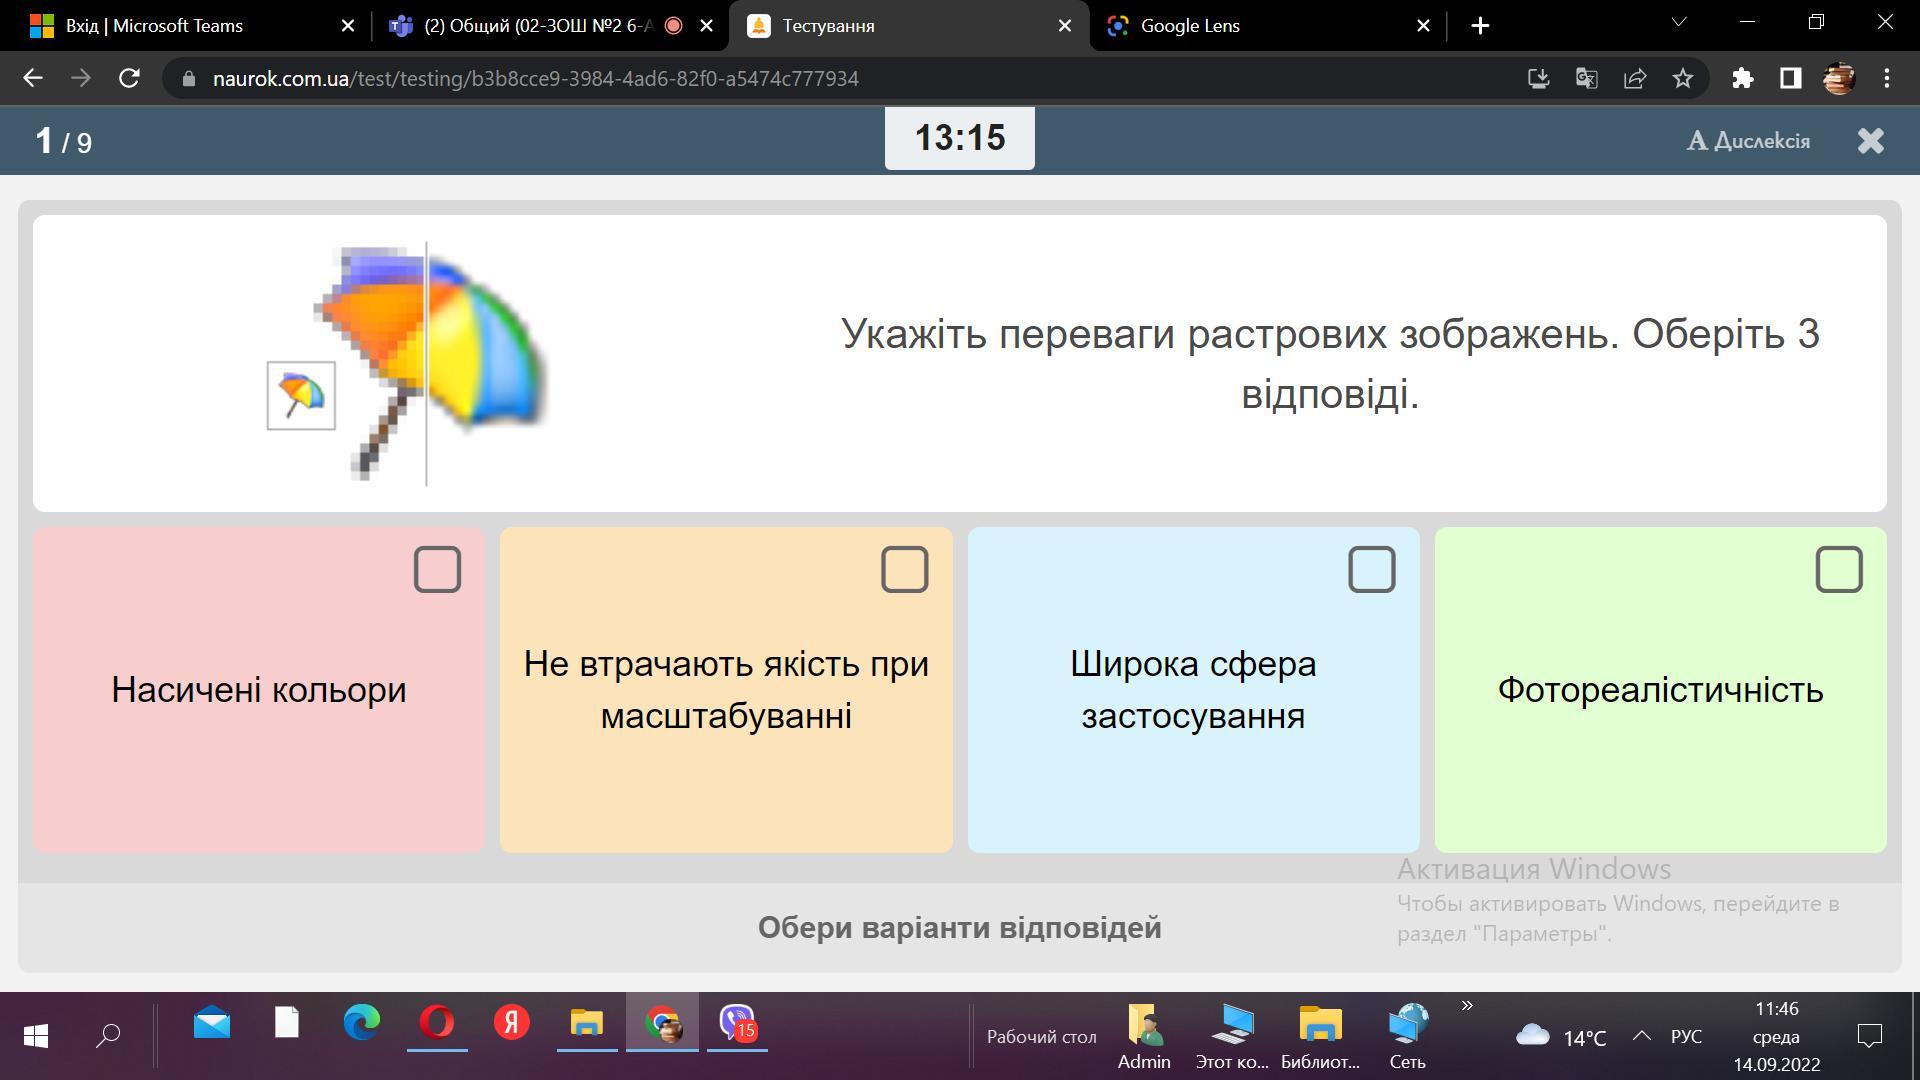The width and height of the screenshot is (1920, 1080).
Task: Go back to the previous page
Action: [x=32, y=78]
